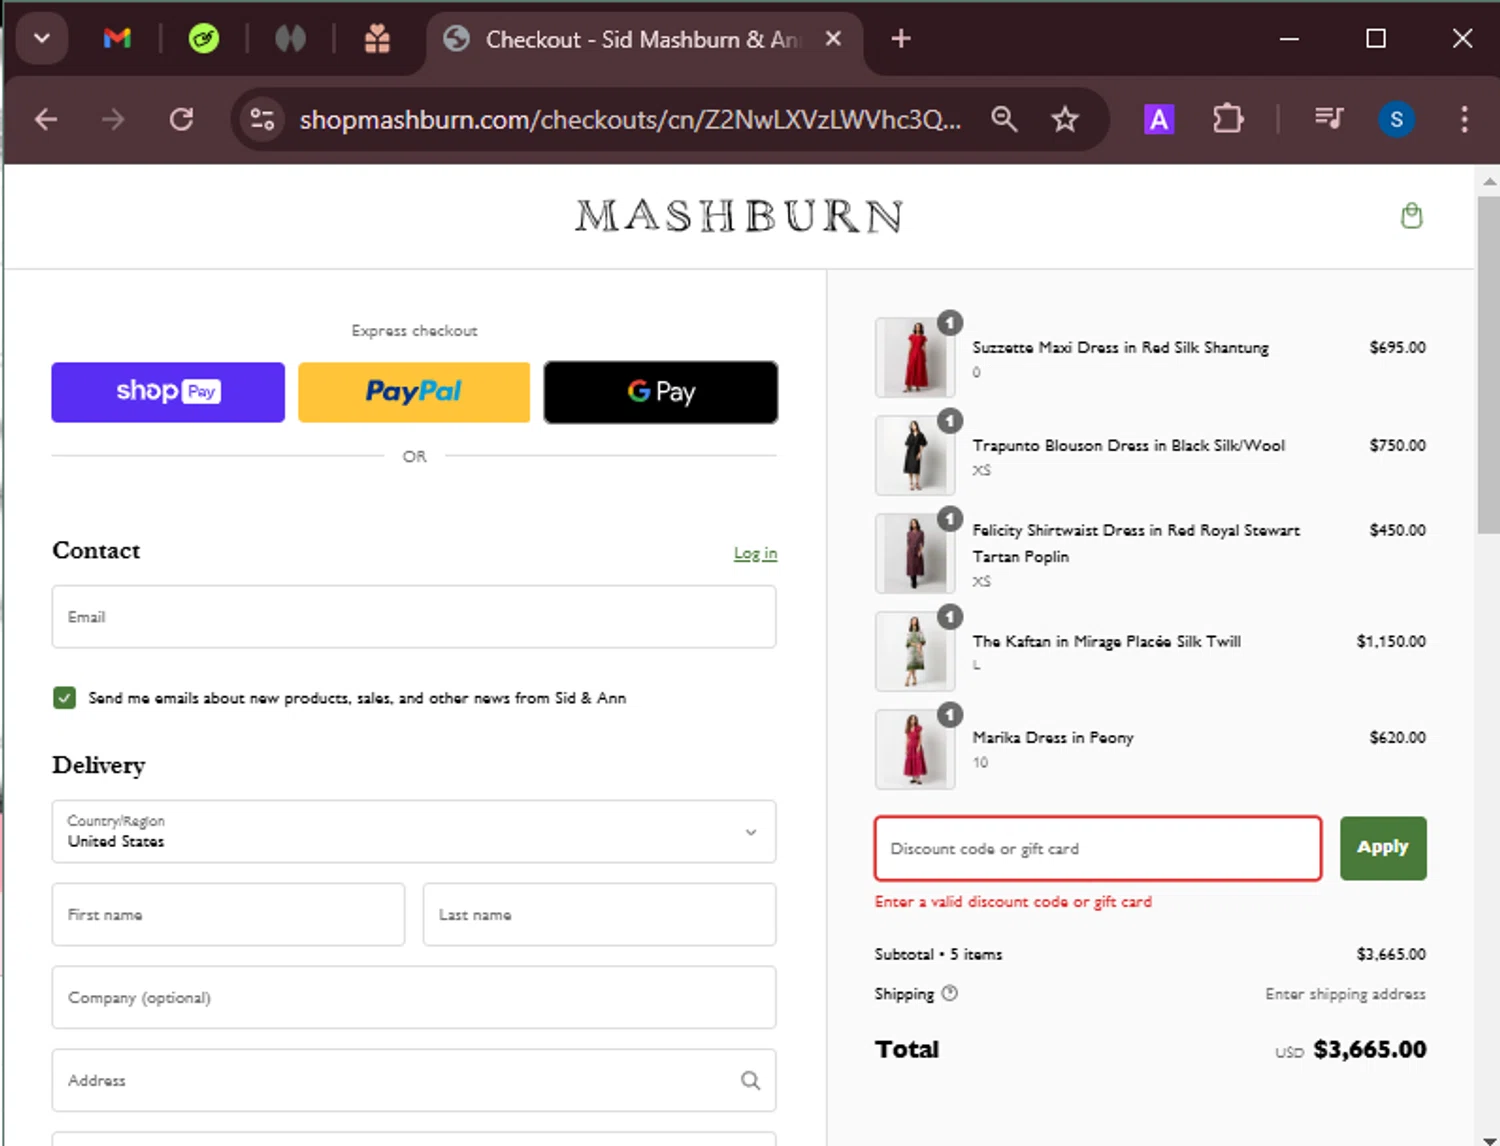This screenshot has height=1146, width=1500.
Task: Minimize the browser window
Action: [x=1289, y=39]
